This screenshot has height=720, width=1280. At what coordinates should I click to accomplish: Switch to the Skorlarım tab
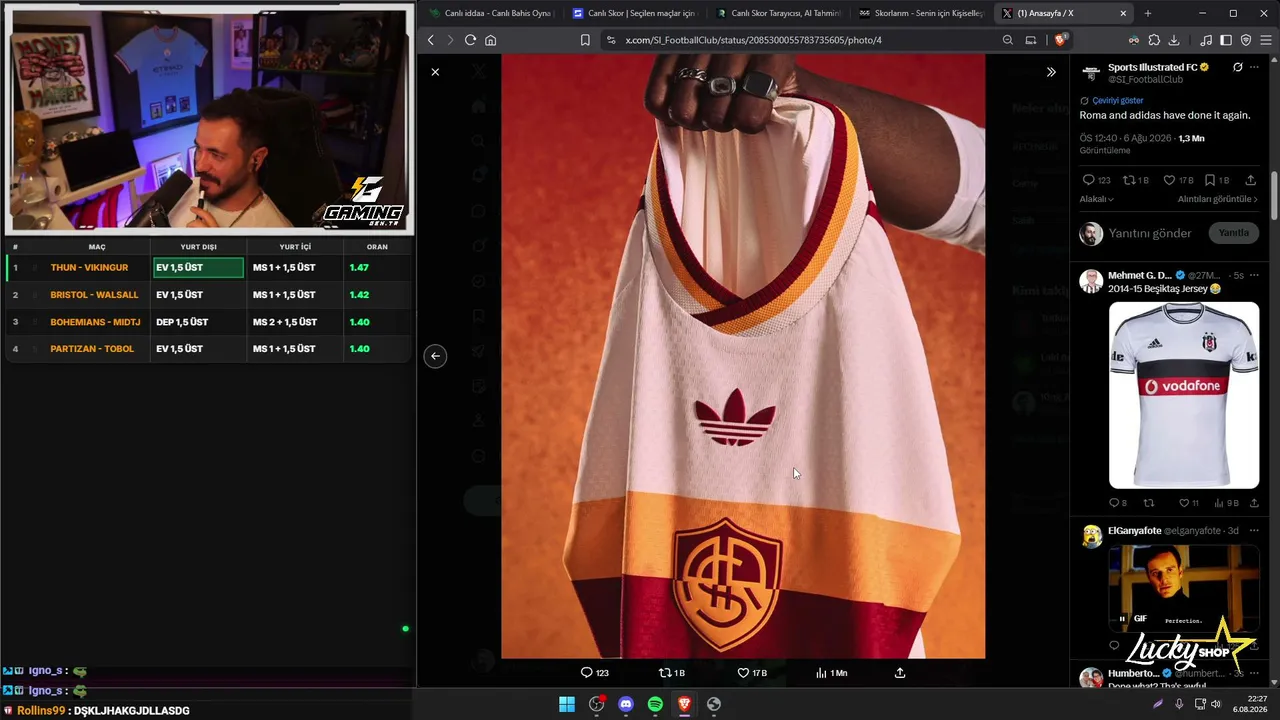tap(920, 13)
